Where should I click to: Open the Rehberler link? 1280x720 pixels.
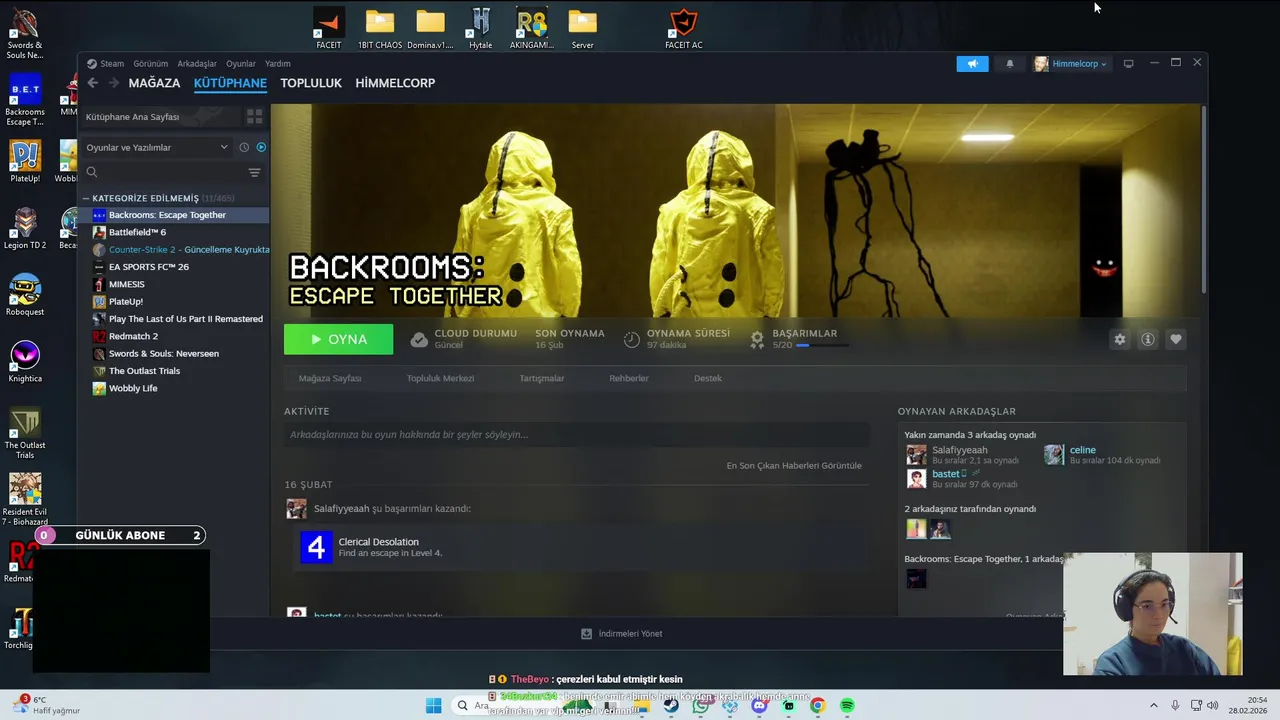pyautogui.click(x=629, y=378)
